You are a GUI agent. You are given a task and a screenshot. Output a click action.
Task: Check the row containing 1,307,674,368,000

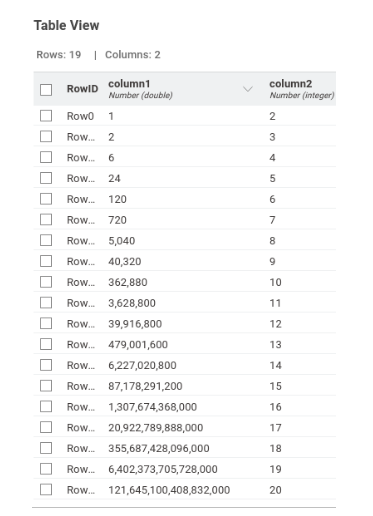pos(46,407)
